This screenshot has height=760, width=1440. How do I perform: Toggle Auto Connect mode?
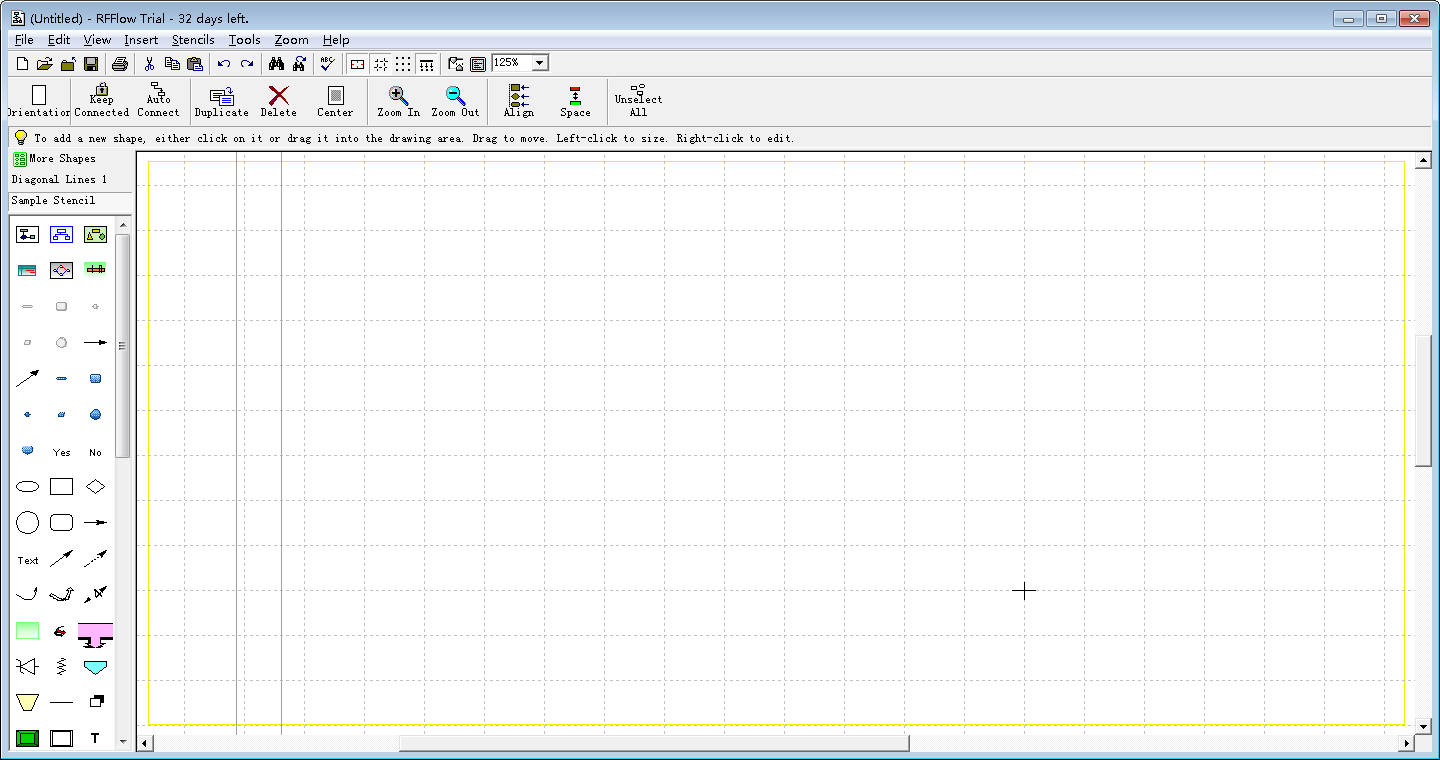point(158,101)
